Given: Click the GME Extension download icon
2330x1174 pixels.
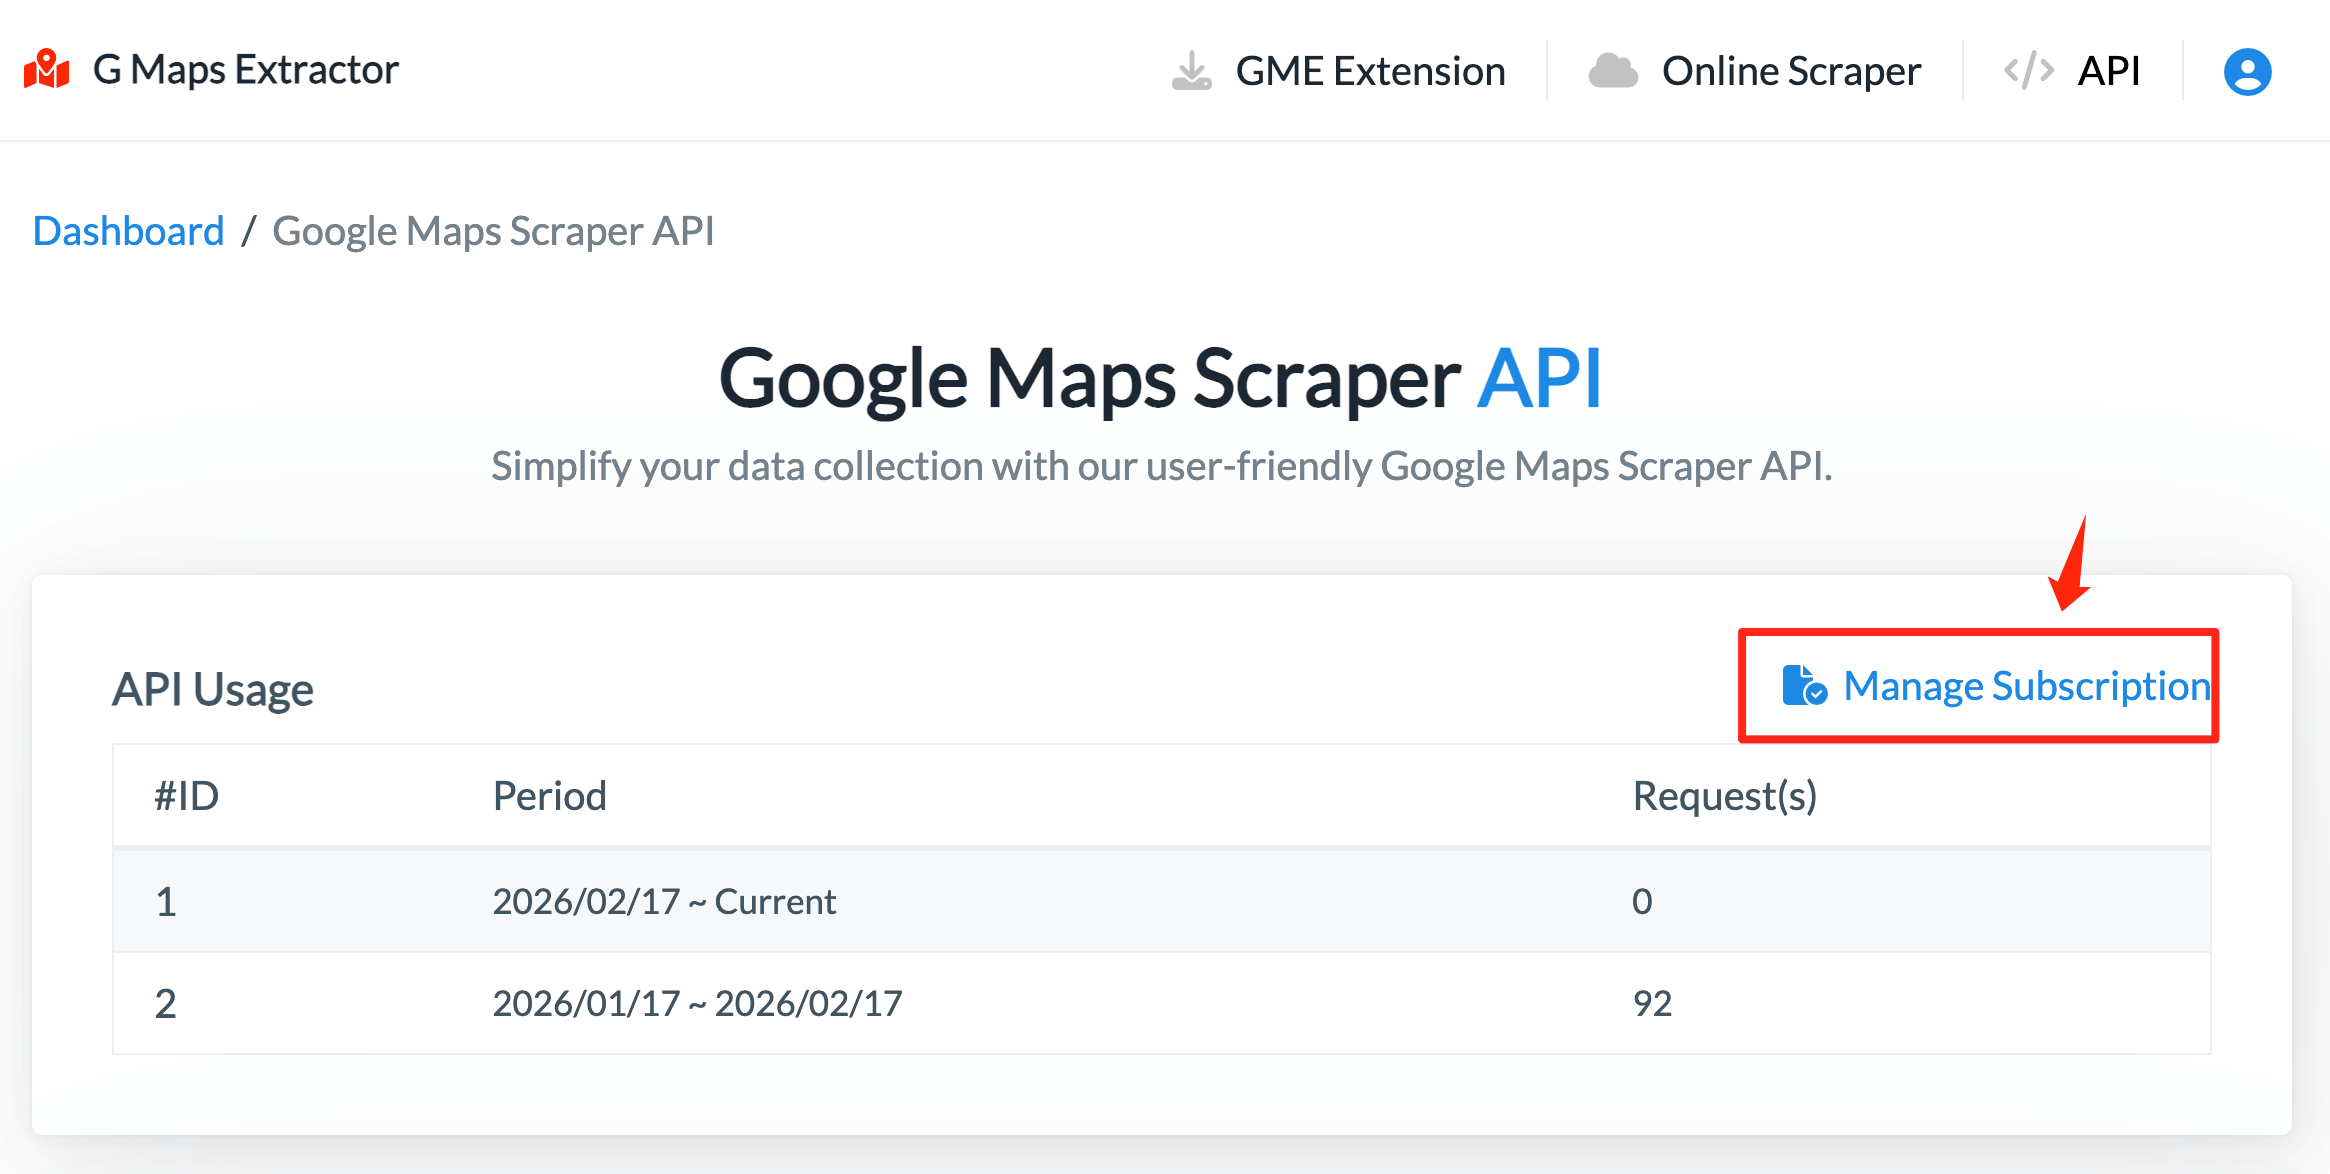Looking at the screenshot, I should pos(1191,71).
